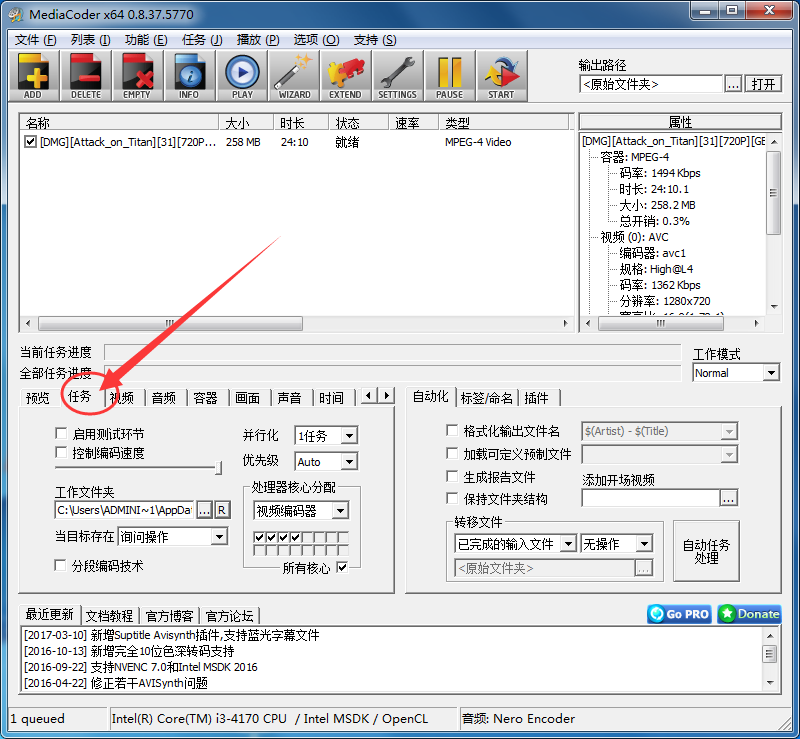Click the 打开 button beside output path
The width and height of the screenshot is (800, 739).
(763, 84)
